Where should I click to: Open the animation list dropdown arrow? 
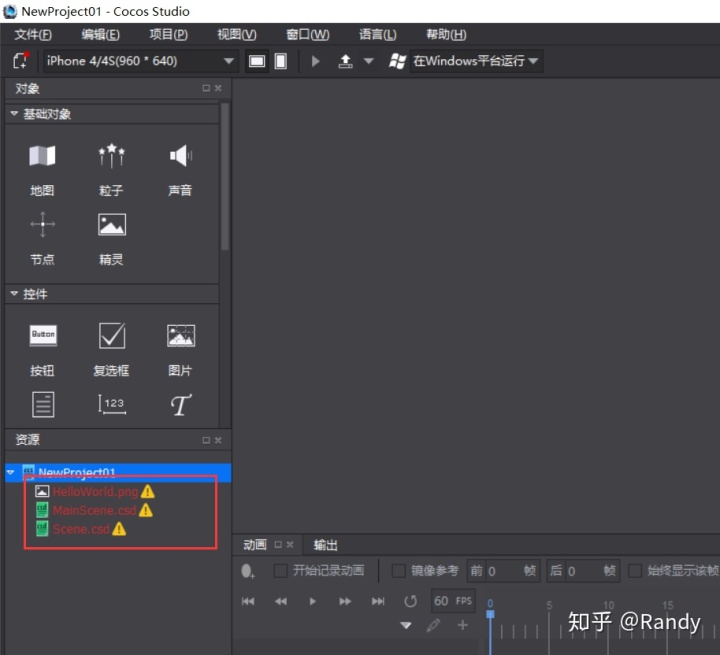(x=405, y=625)
